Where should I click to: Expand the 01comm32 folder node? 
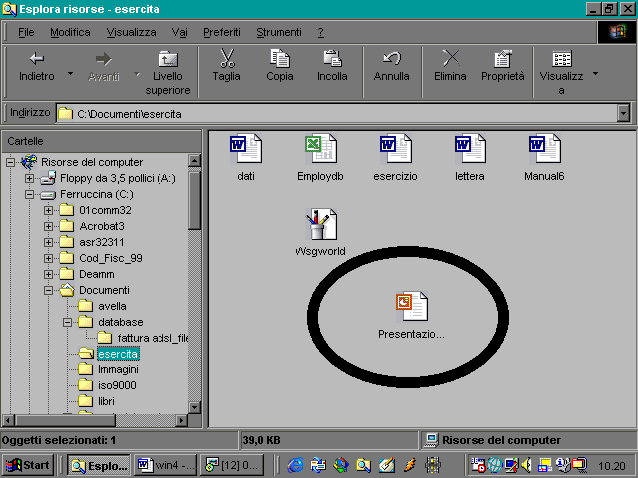(48, 210)
